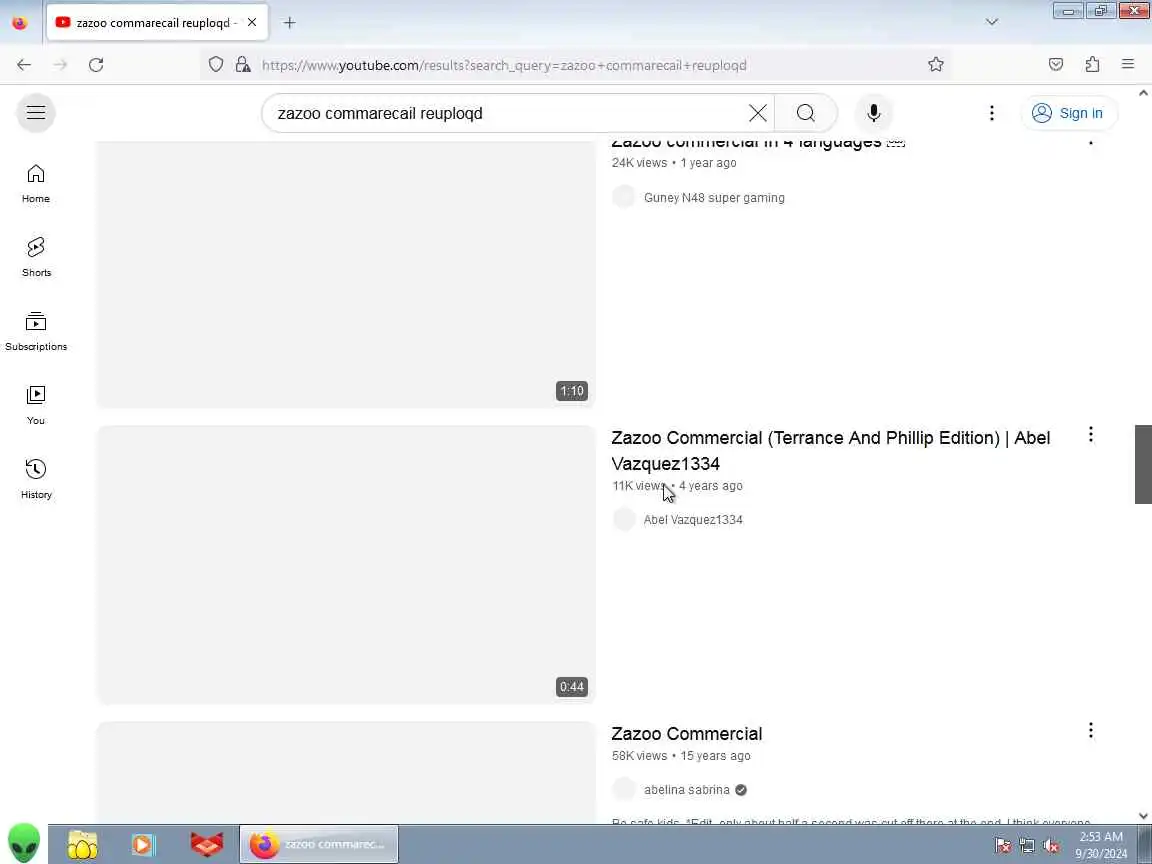Open the abelina sabrina channel name

click(686, 790)
